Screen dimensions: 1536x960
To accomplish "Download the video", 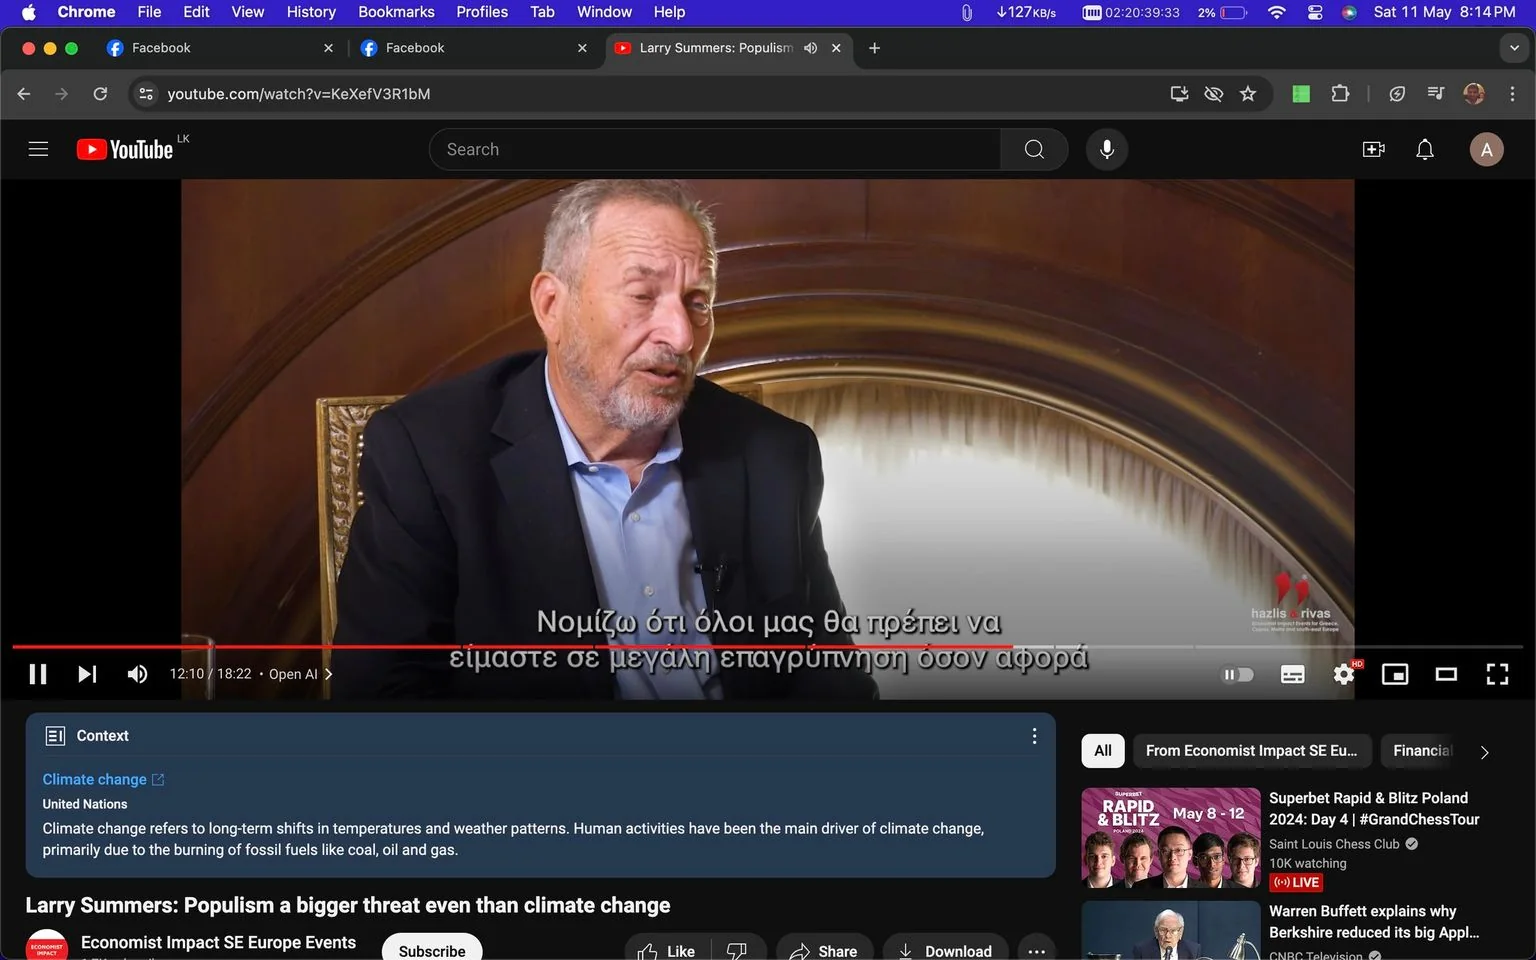I will [945, 951].
